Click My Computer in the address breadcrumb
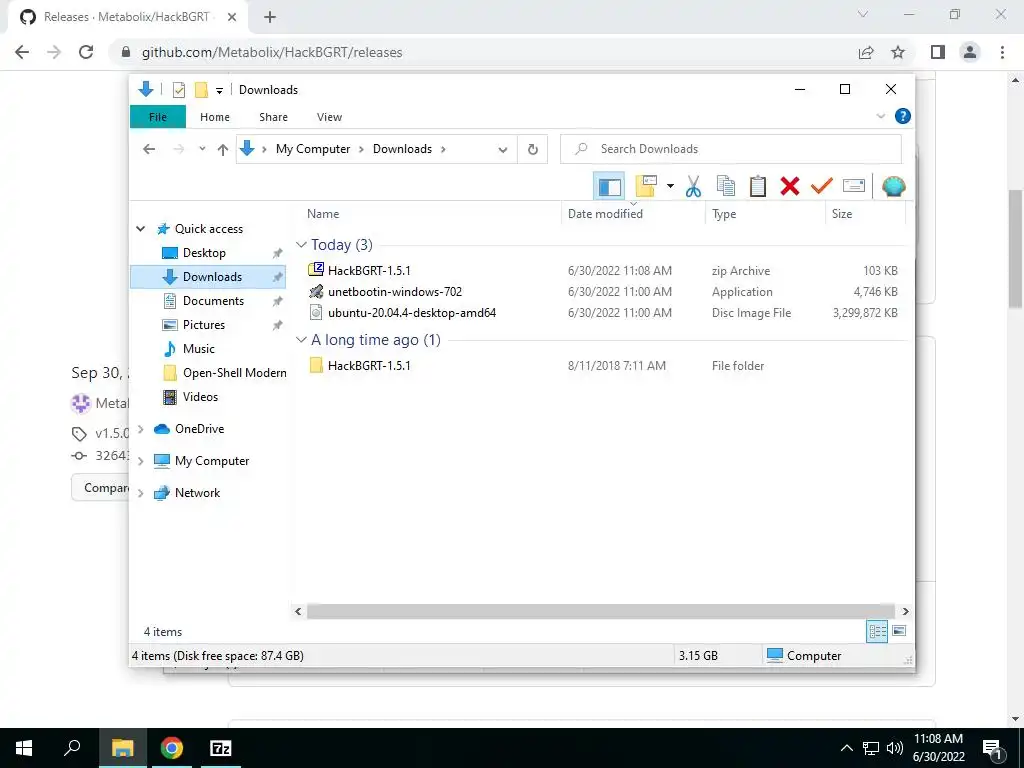This screenshot has width=1024, height=768. coord(313,149)
